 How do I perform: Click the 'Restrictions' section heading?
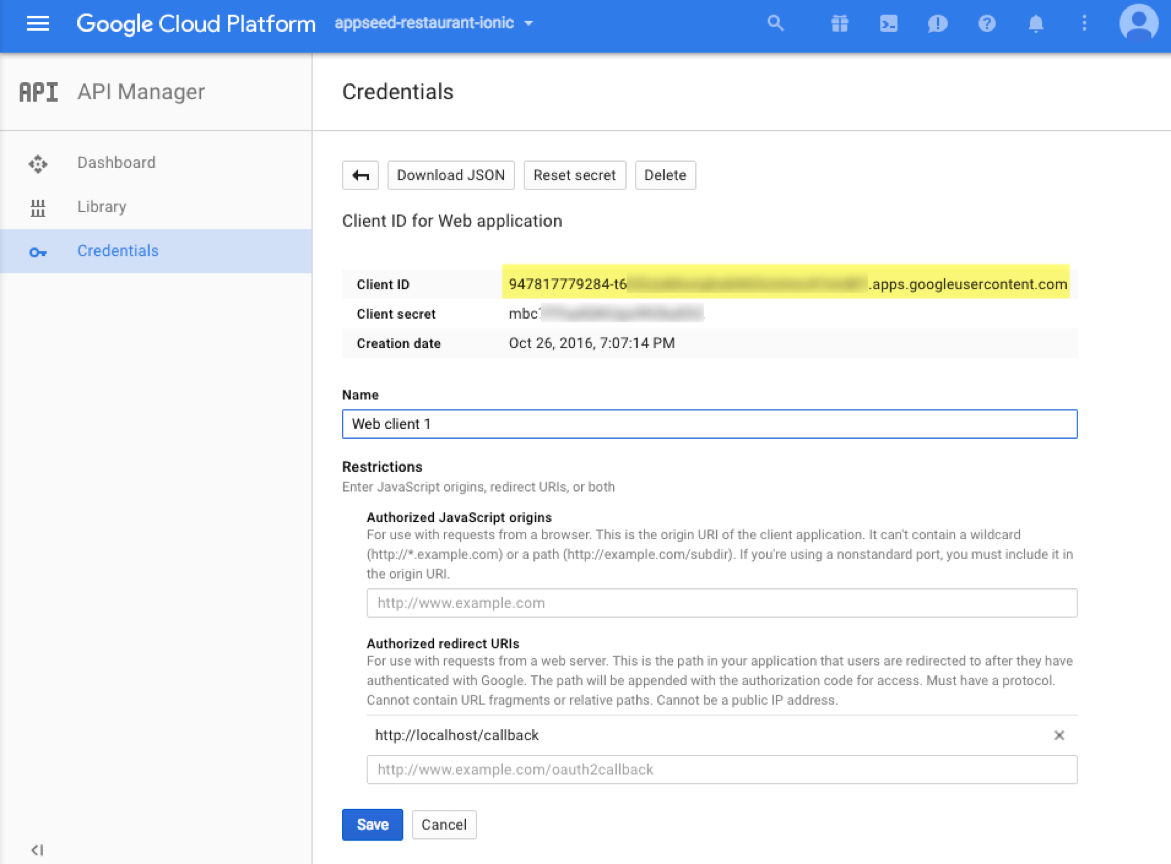[382, 467]
